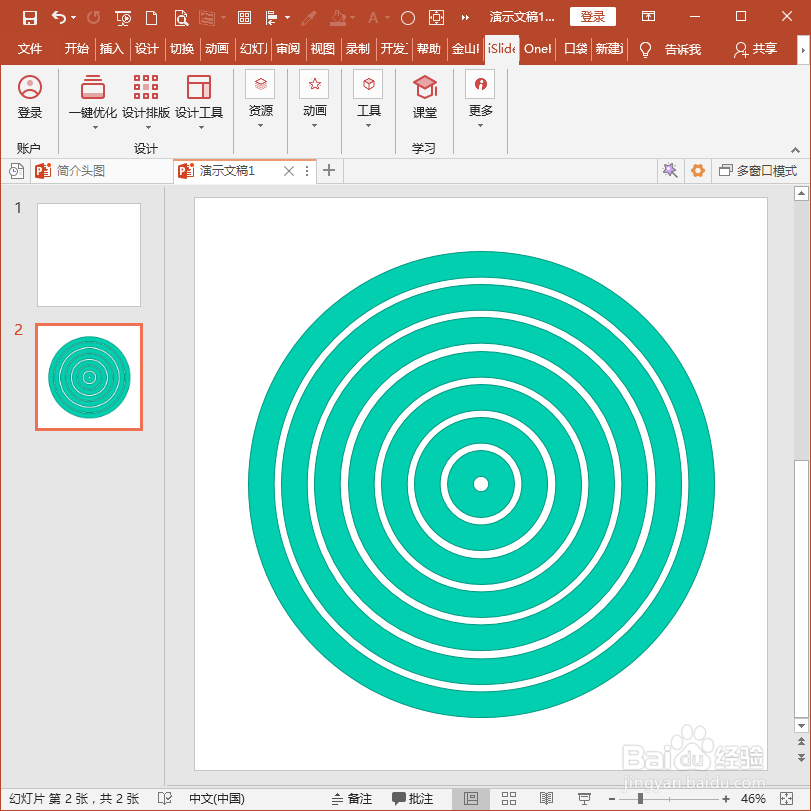
Task: Click the zoom slider handle
Action: [640, 799]
